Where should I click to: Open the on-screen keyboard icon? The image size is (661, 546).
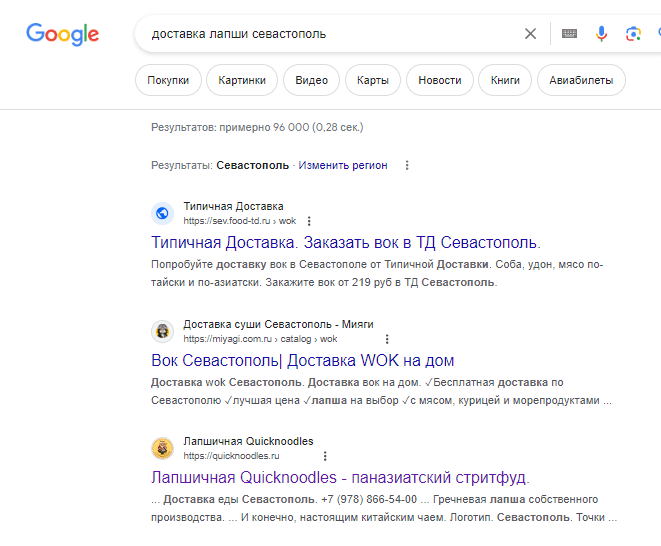pyautogui.click(x=569, y=34)
